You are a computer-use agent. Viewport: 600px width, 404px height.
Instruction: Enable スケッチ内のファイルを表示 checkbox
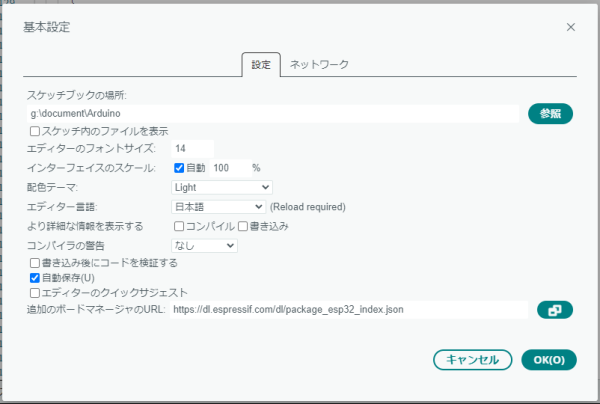click(x=35, y=131)
